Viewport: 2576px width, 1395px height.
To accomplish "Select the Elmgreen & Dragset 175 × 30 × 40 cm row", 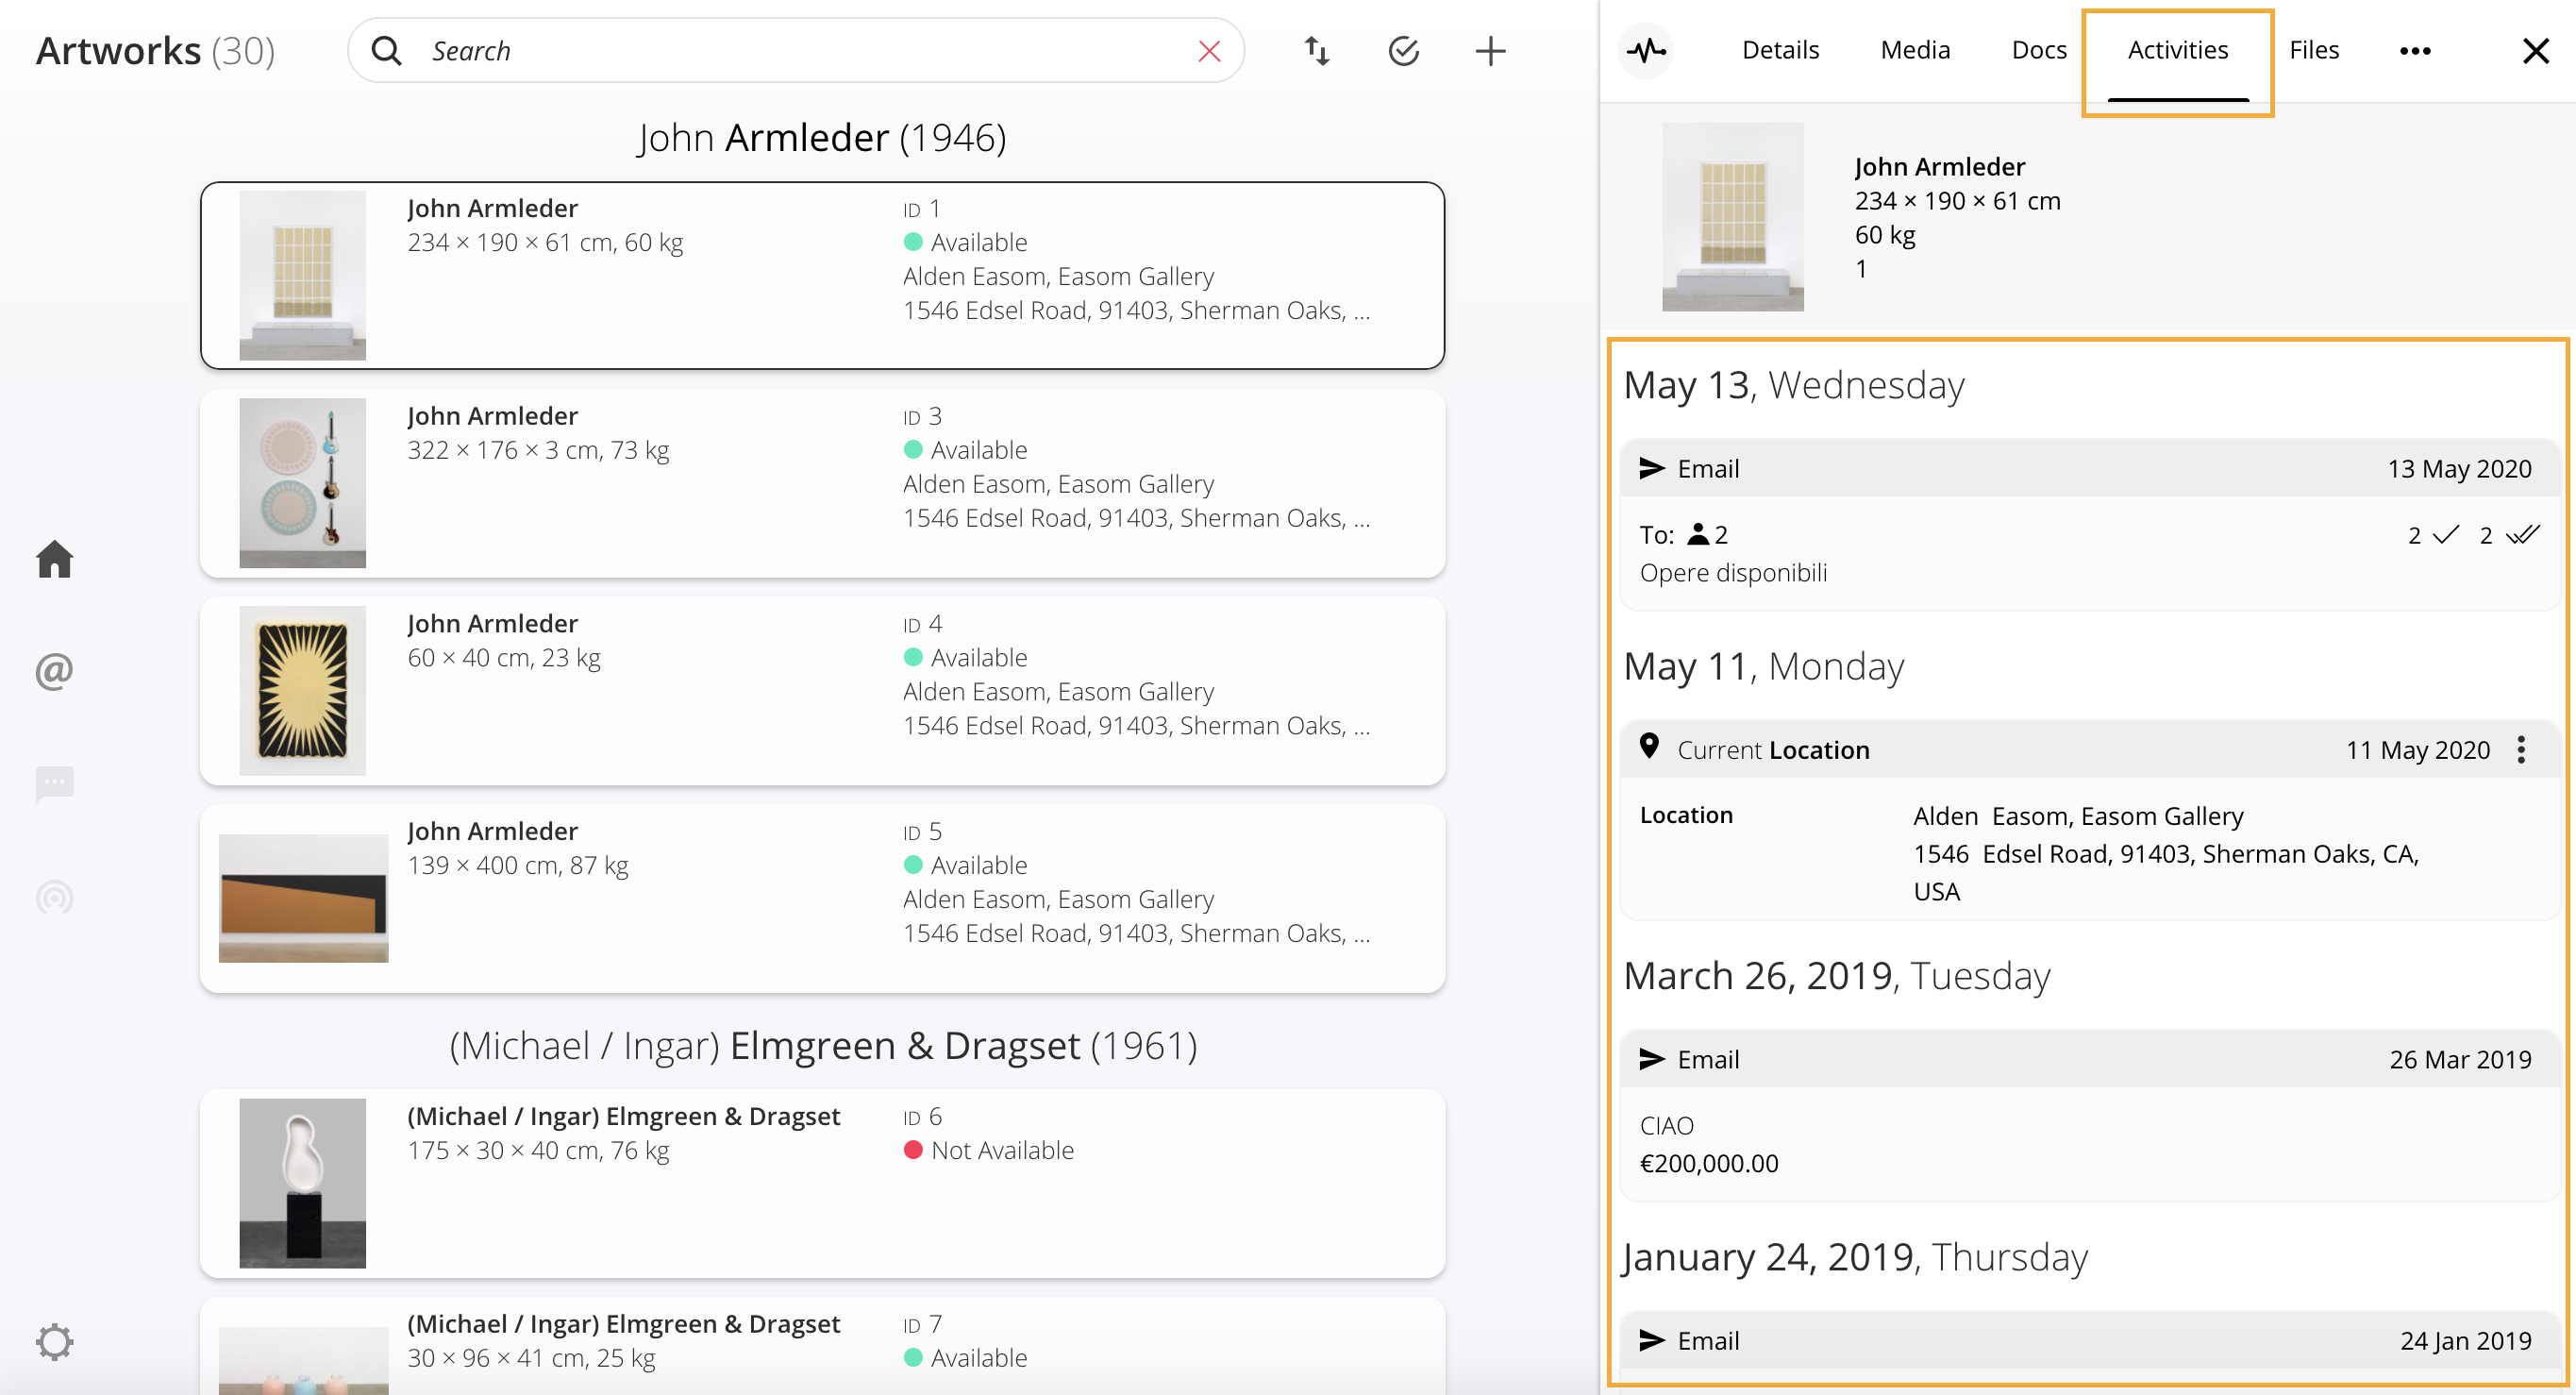I will pos(822,1183).
